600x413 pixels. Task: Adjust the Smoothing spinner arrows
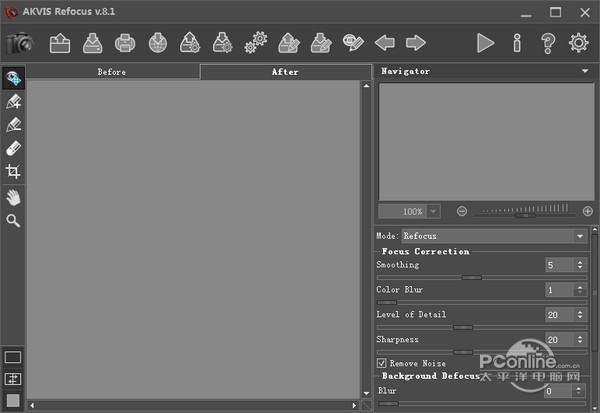pos(580,265)
